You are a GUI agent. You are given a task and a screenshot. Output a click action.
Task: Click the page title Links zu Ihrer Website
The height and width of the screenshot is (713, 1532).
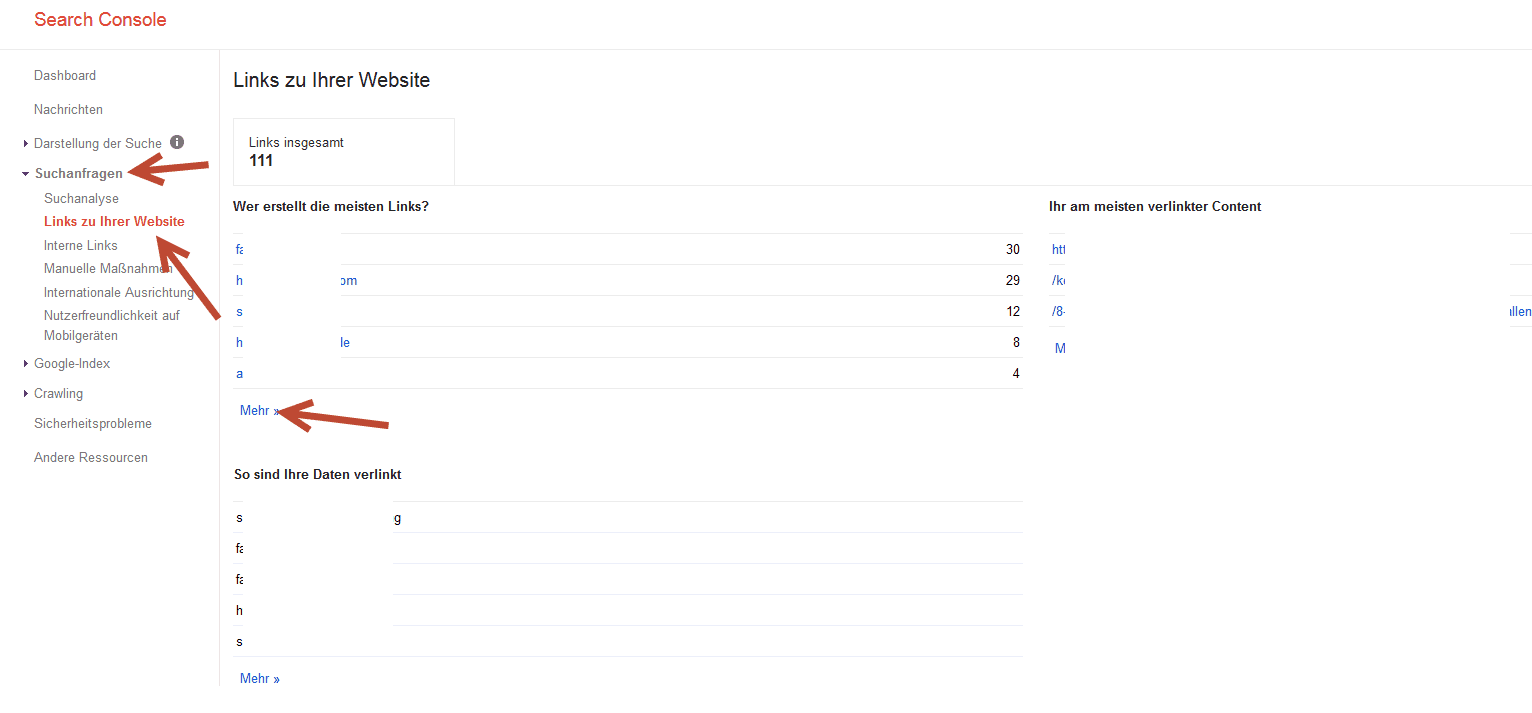click(x=332, y=80)
